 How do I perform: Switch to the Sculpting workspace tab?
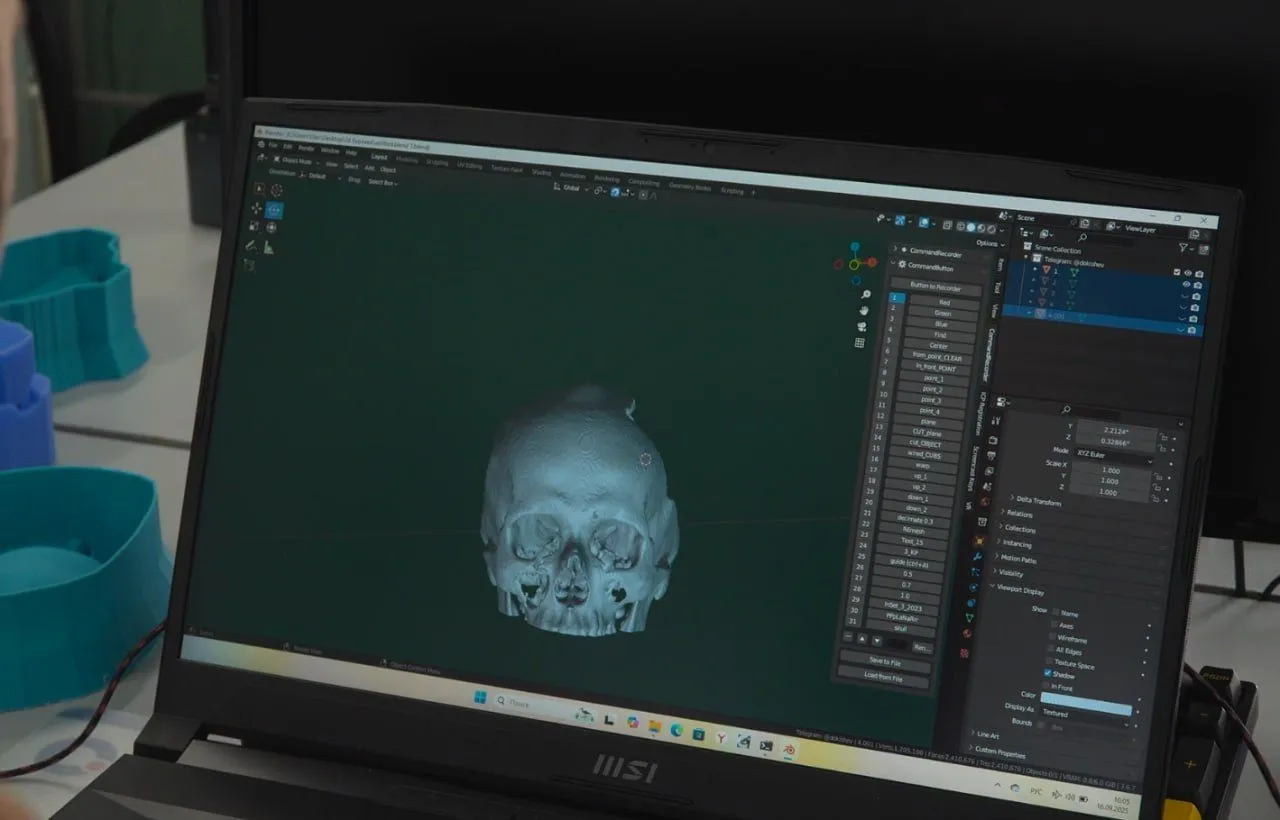click(437, 161)
